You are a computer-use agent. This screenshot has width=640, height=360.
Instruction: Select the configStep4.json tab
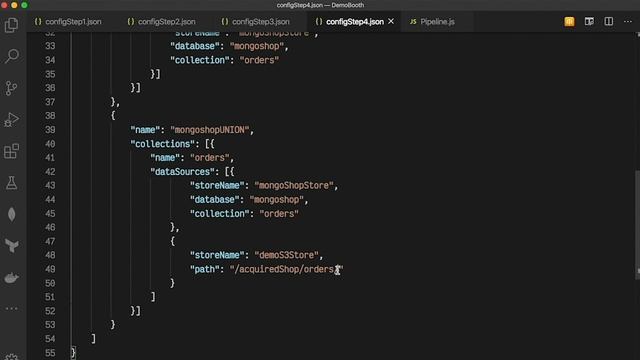coord(354,22)
